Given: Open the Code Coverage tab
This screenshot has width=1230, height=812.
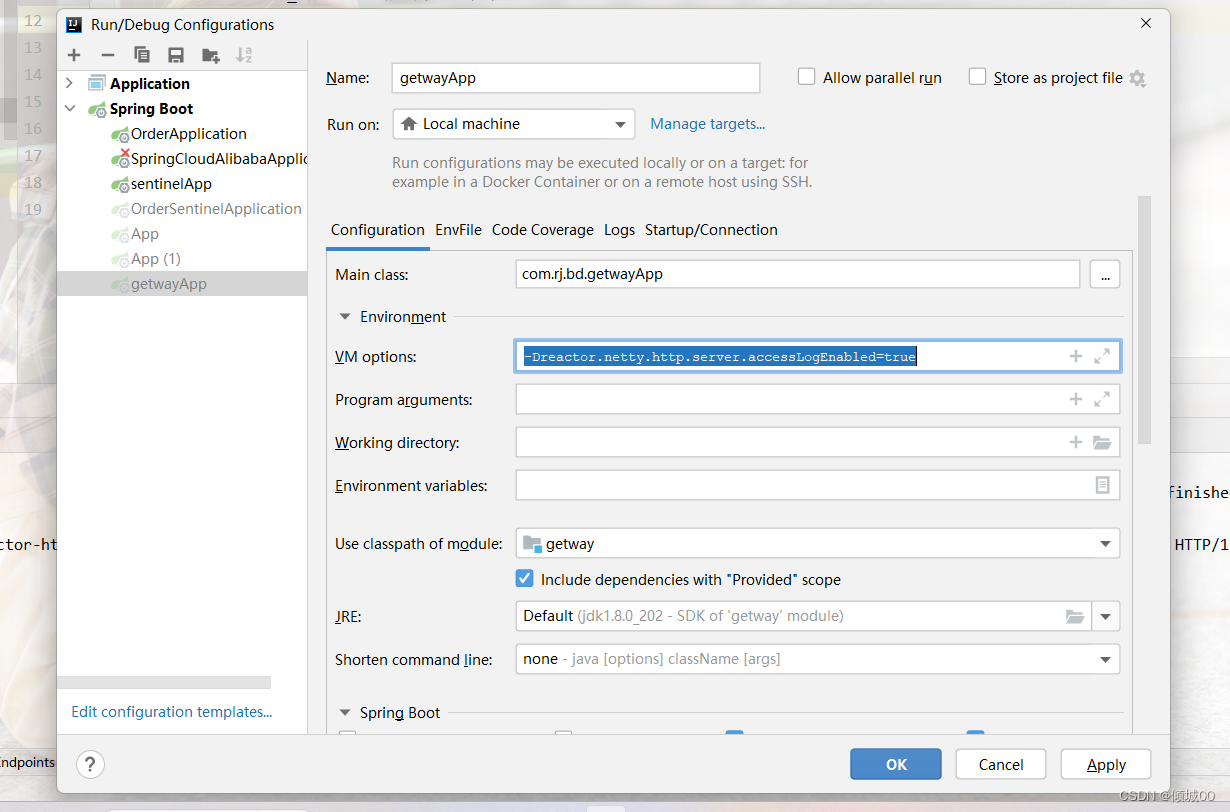Looking at the screenshot, I should click(x=543, y=230).
